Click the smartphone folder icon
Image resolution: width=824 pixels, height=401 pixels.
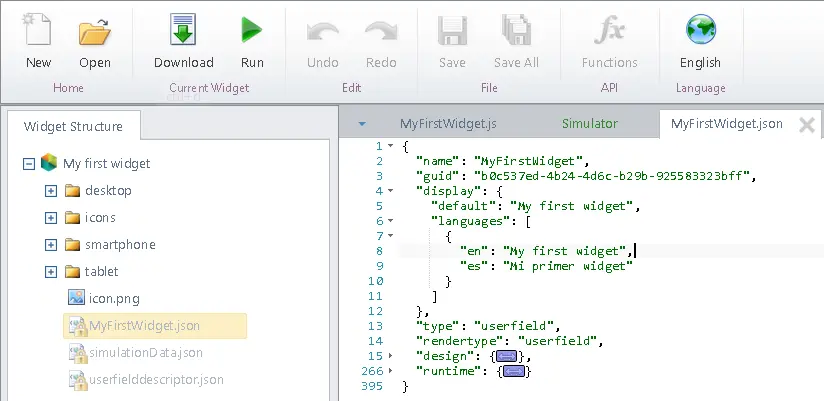click(x=73, y=244)
